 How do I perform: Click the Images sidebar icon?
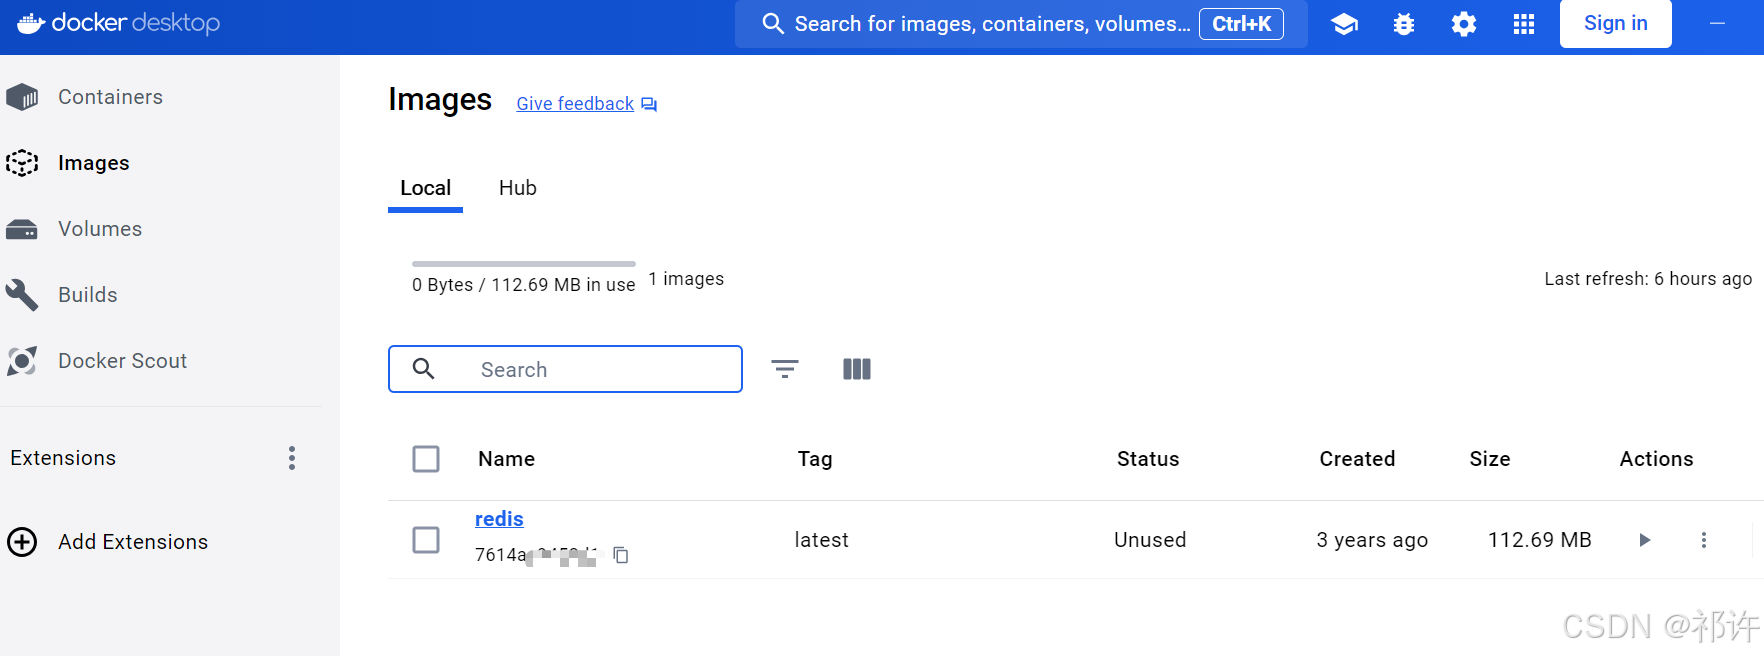[x=22, y=163]
